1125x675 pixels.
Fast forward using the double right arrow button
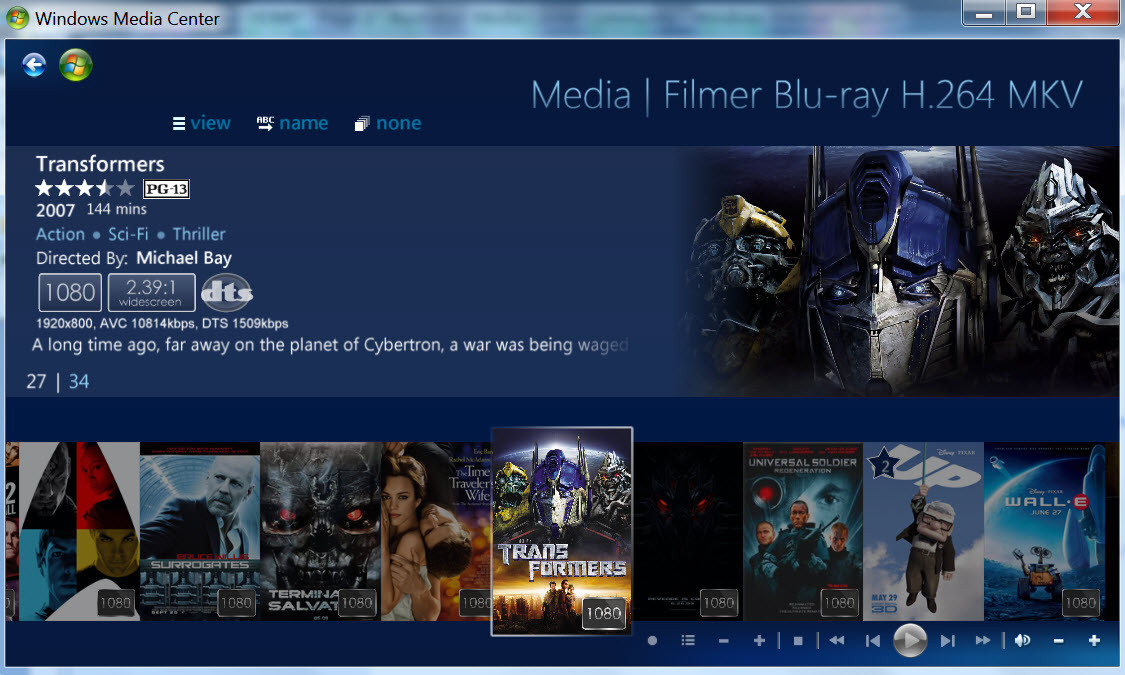tap(983, 641)
